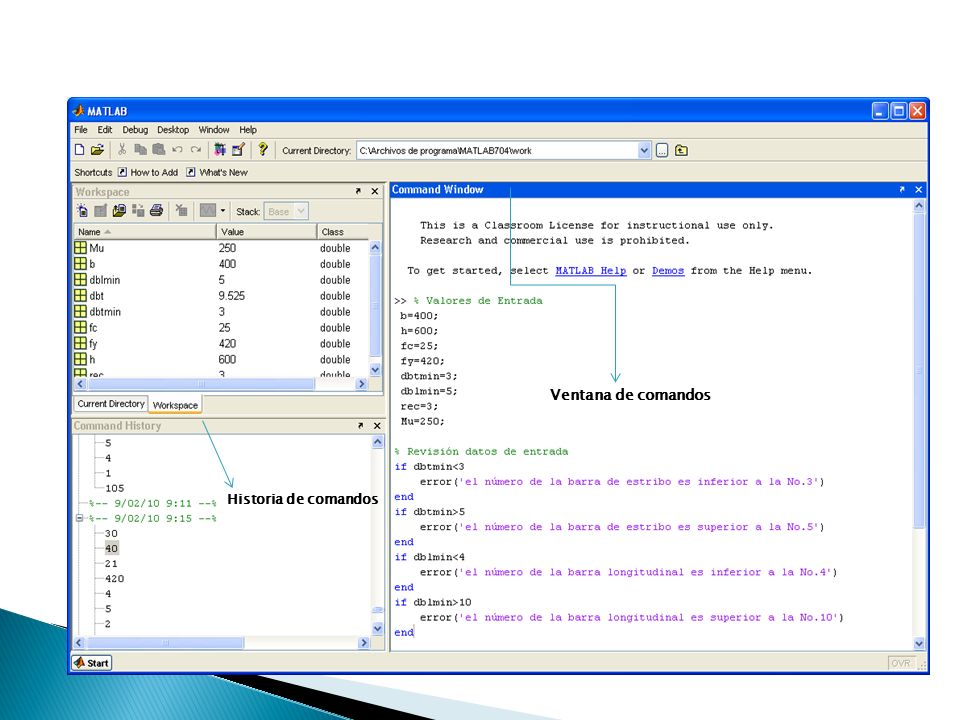Click the Demos link
The width and height of the screenshot is (960, 720).
point(667,271)
